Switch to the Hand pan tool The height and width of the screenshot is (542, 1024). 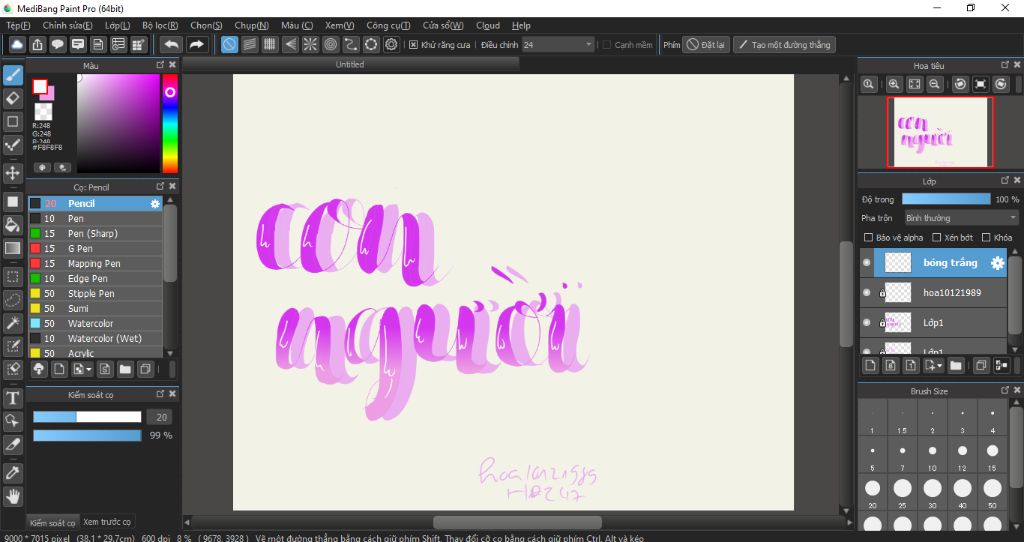12,496
